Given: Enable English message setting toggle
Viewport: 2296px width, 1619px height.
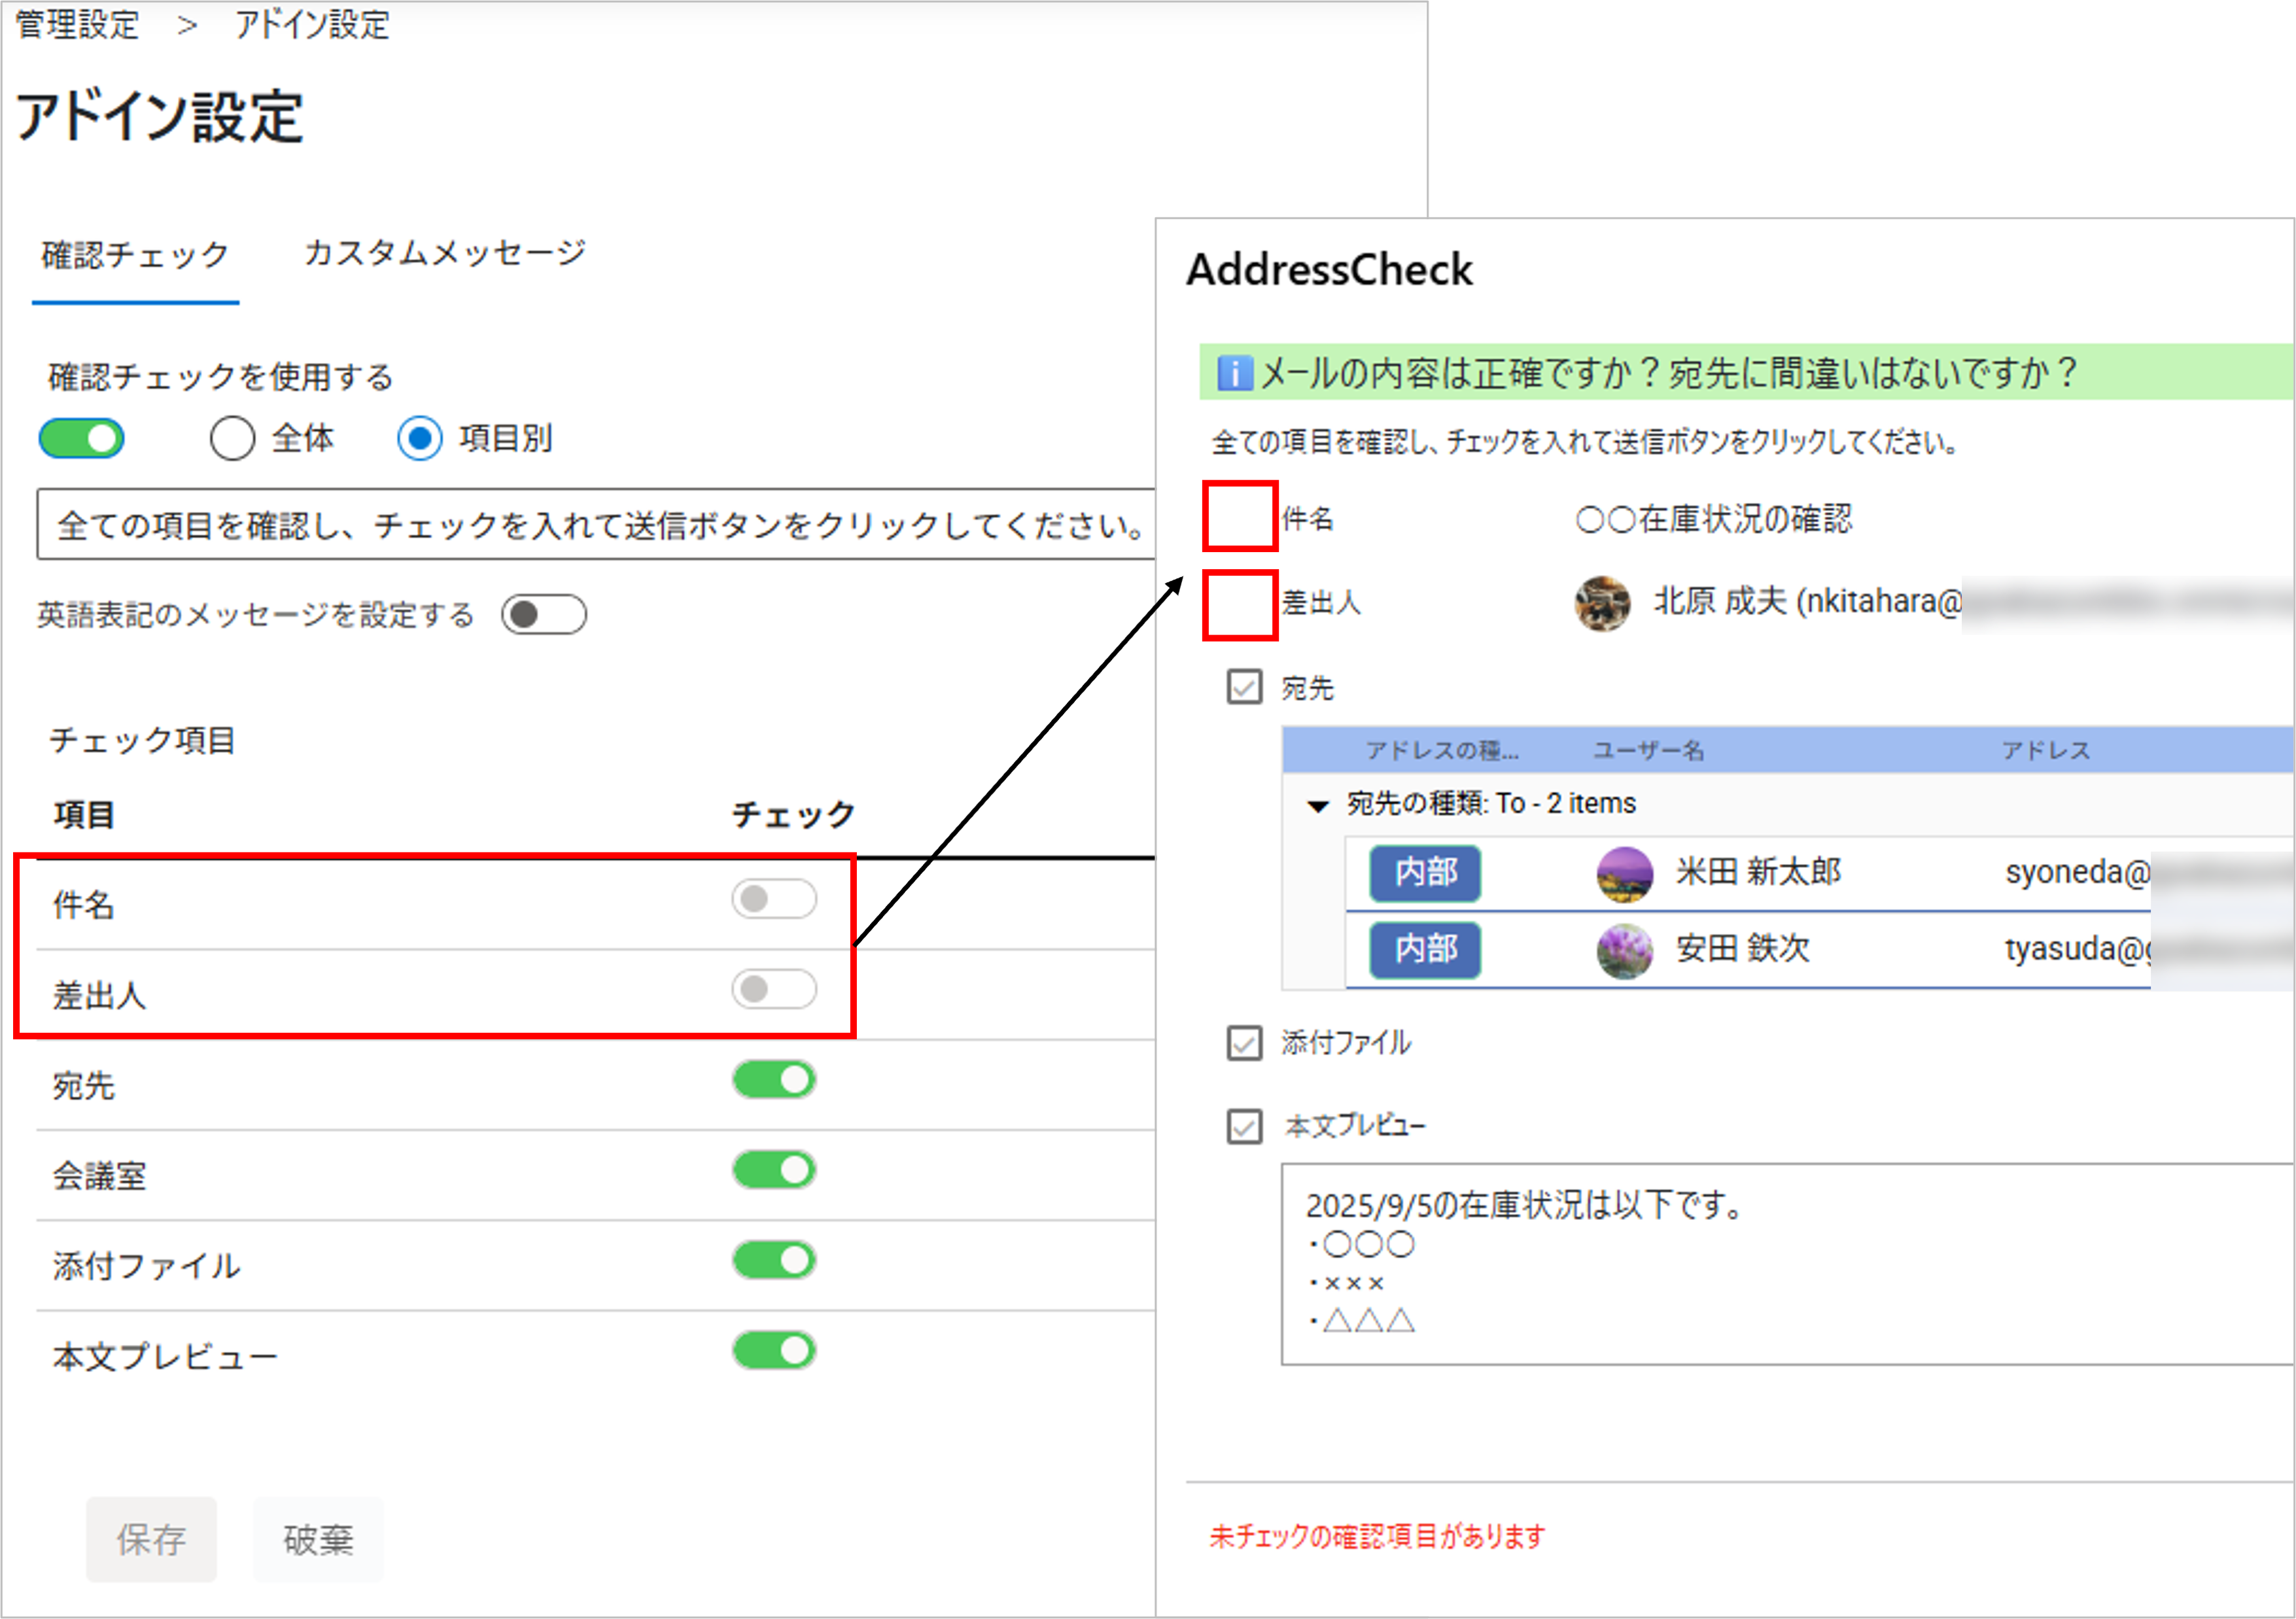Looking at the screenshot, I should (544, 614).
